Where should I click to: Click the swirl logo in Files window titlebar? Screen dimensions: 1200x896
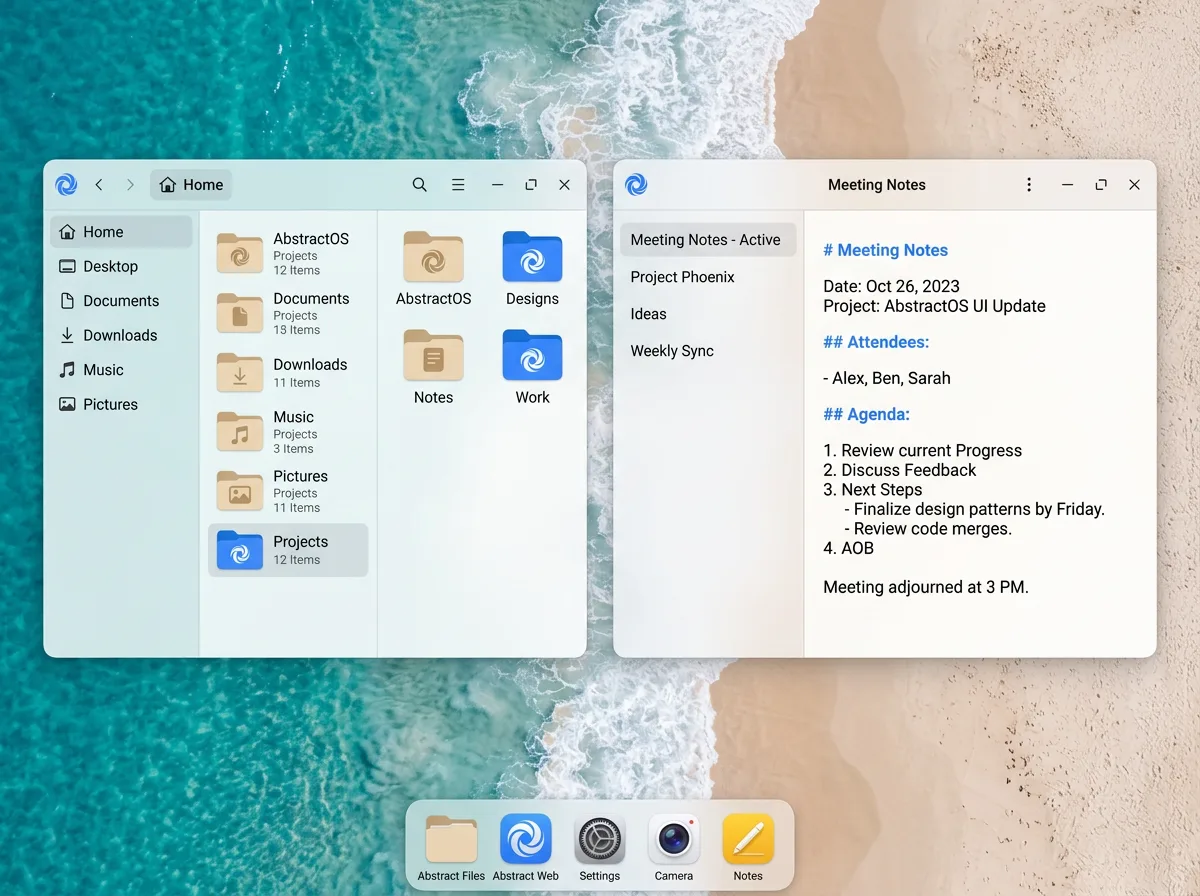pos(66,185)
